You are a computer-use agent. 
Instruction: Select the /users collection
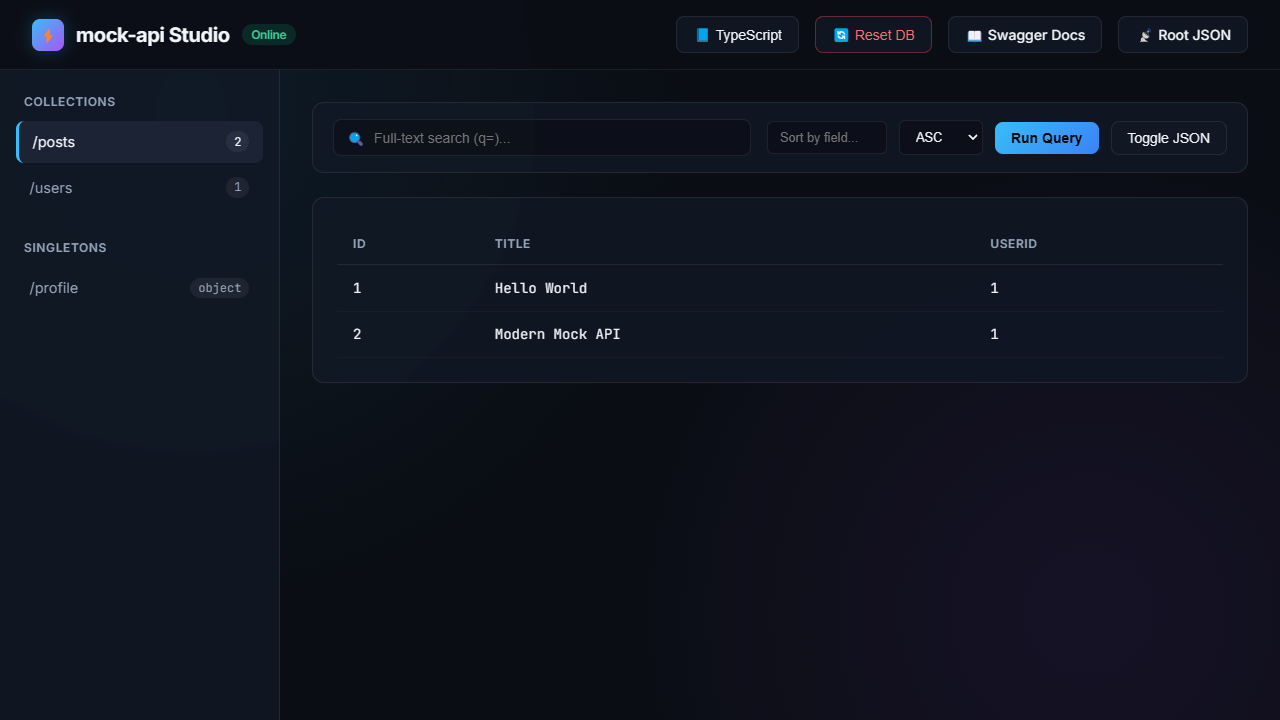[140, 188]
